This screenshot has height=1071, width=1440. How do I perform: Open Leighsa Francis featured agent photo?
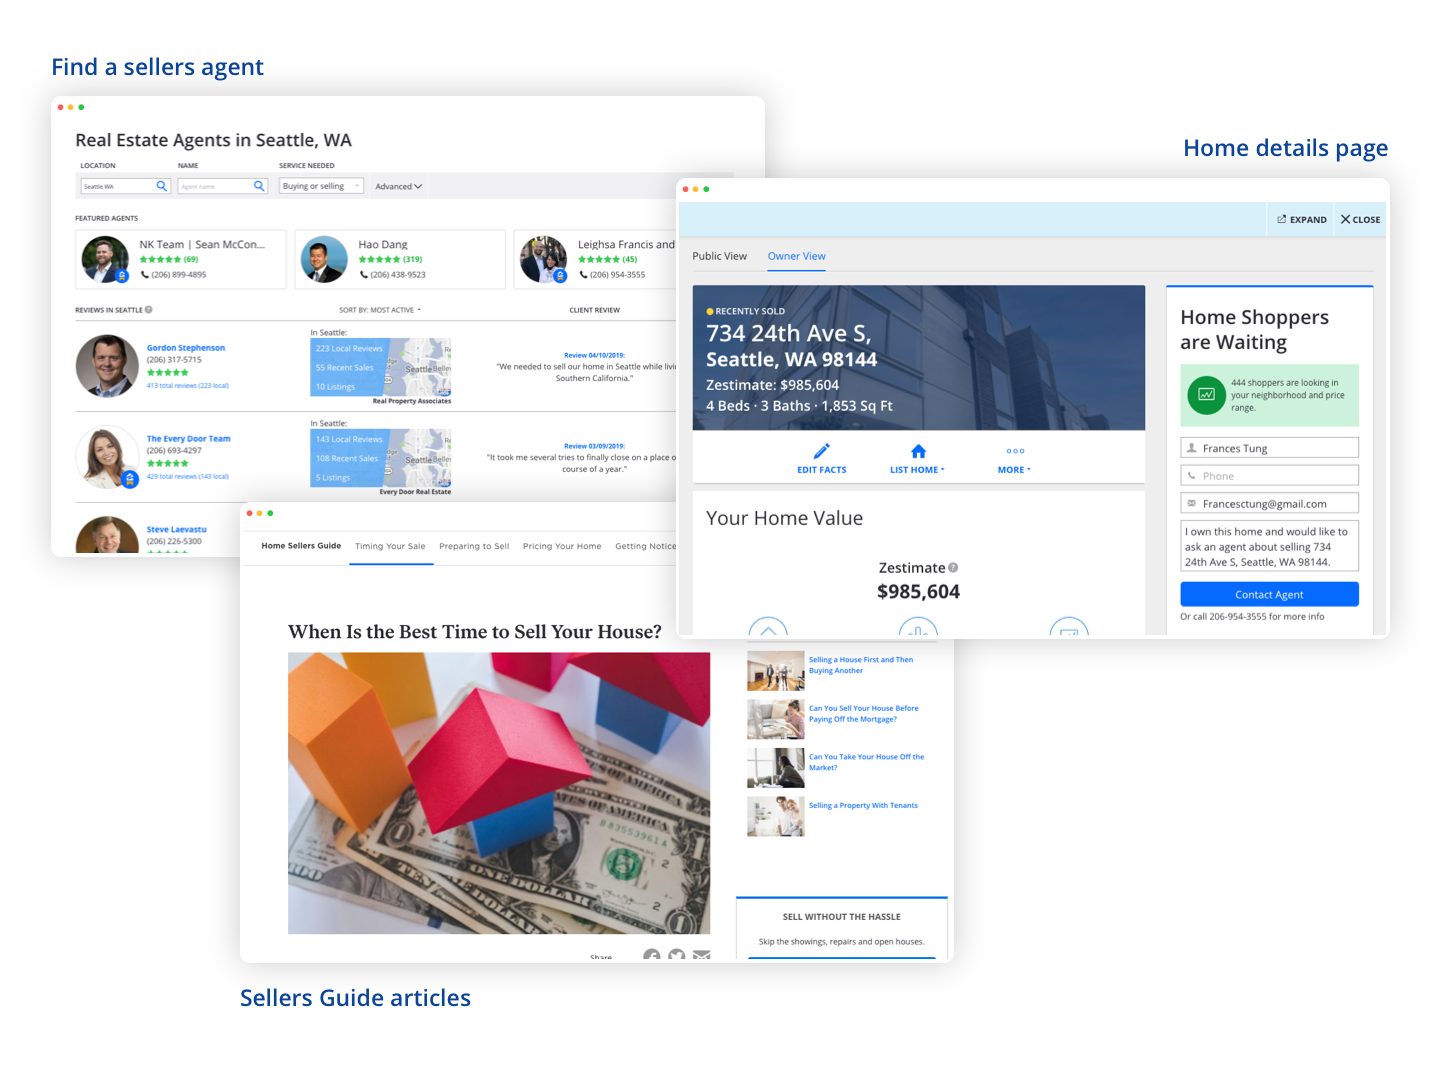[543, 260]
